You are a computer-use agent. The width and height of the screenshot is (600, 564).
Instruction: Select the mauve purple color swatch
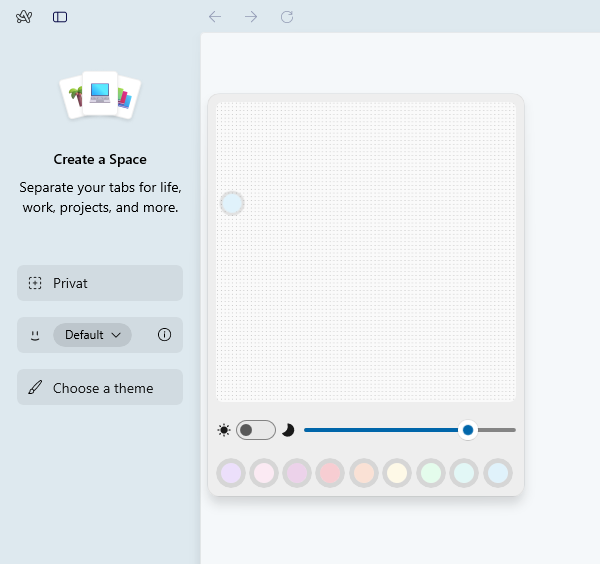(x=297, y=473)
